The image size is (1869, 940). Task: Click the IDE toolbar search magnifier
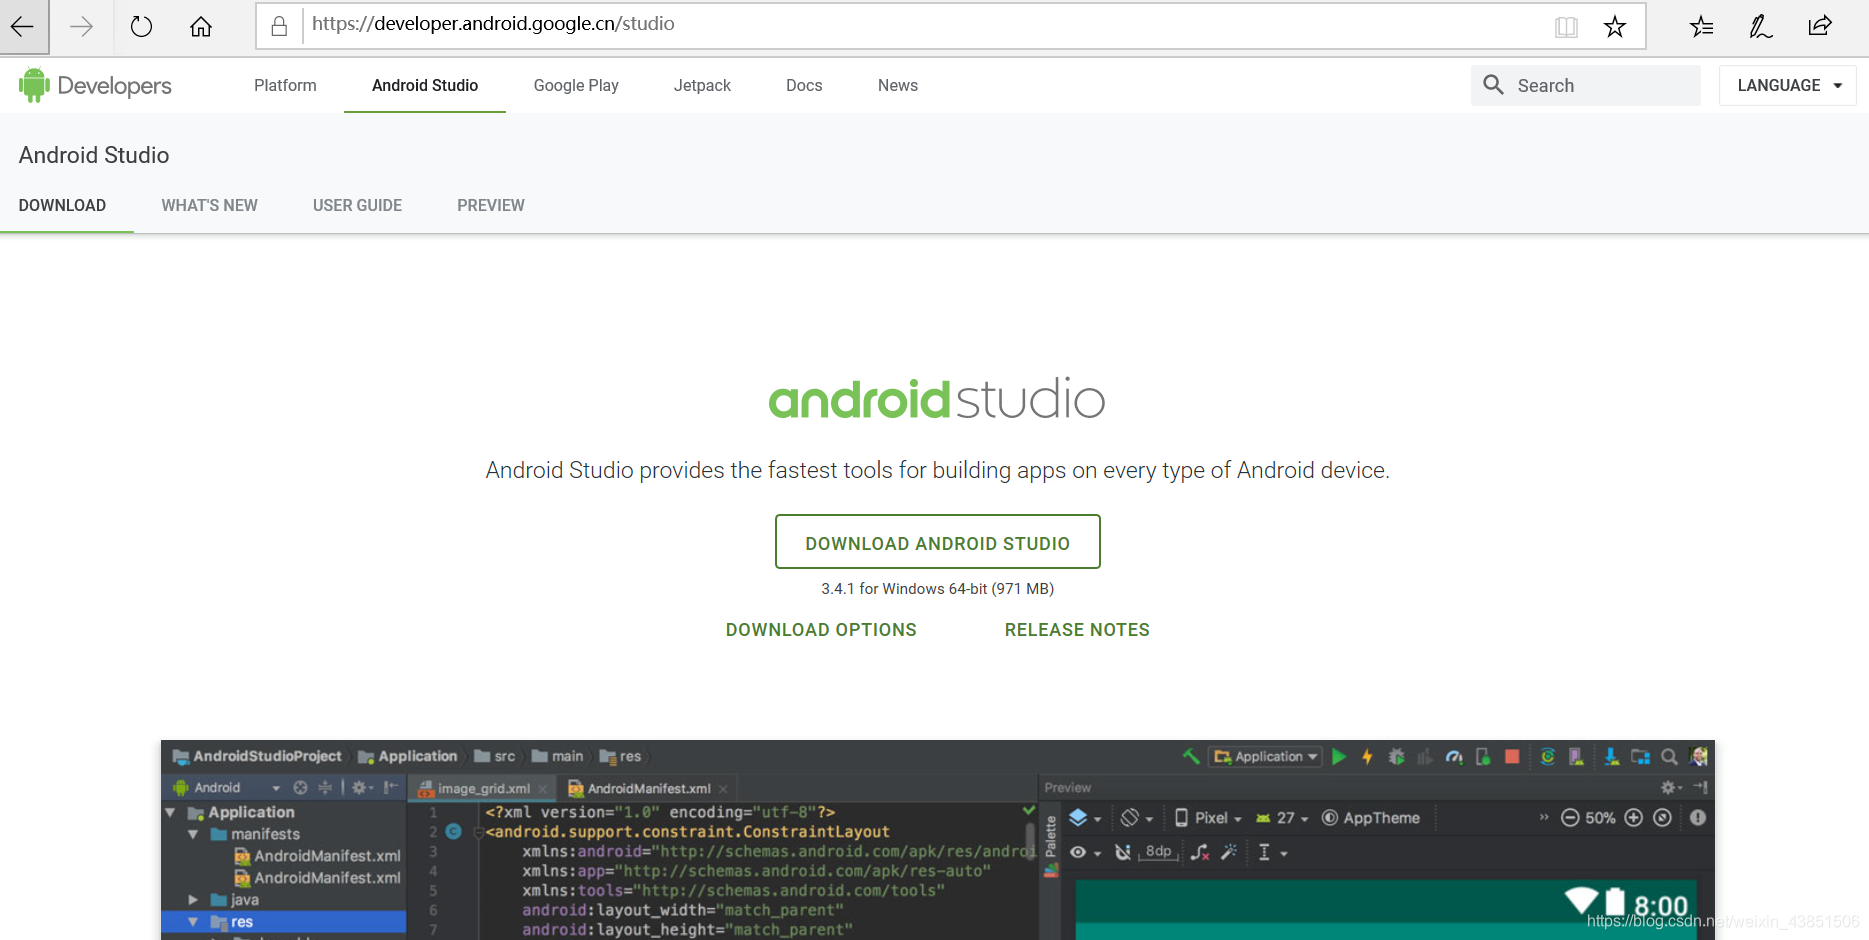[x=1669, y=757]
